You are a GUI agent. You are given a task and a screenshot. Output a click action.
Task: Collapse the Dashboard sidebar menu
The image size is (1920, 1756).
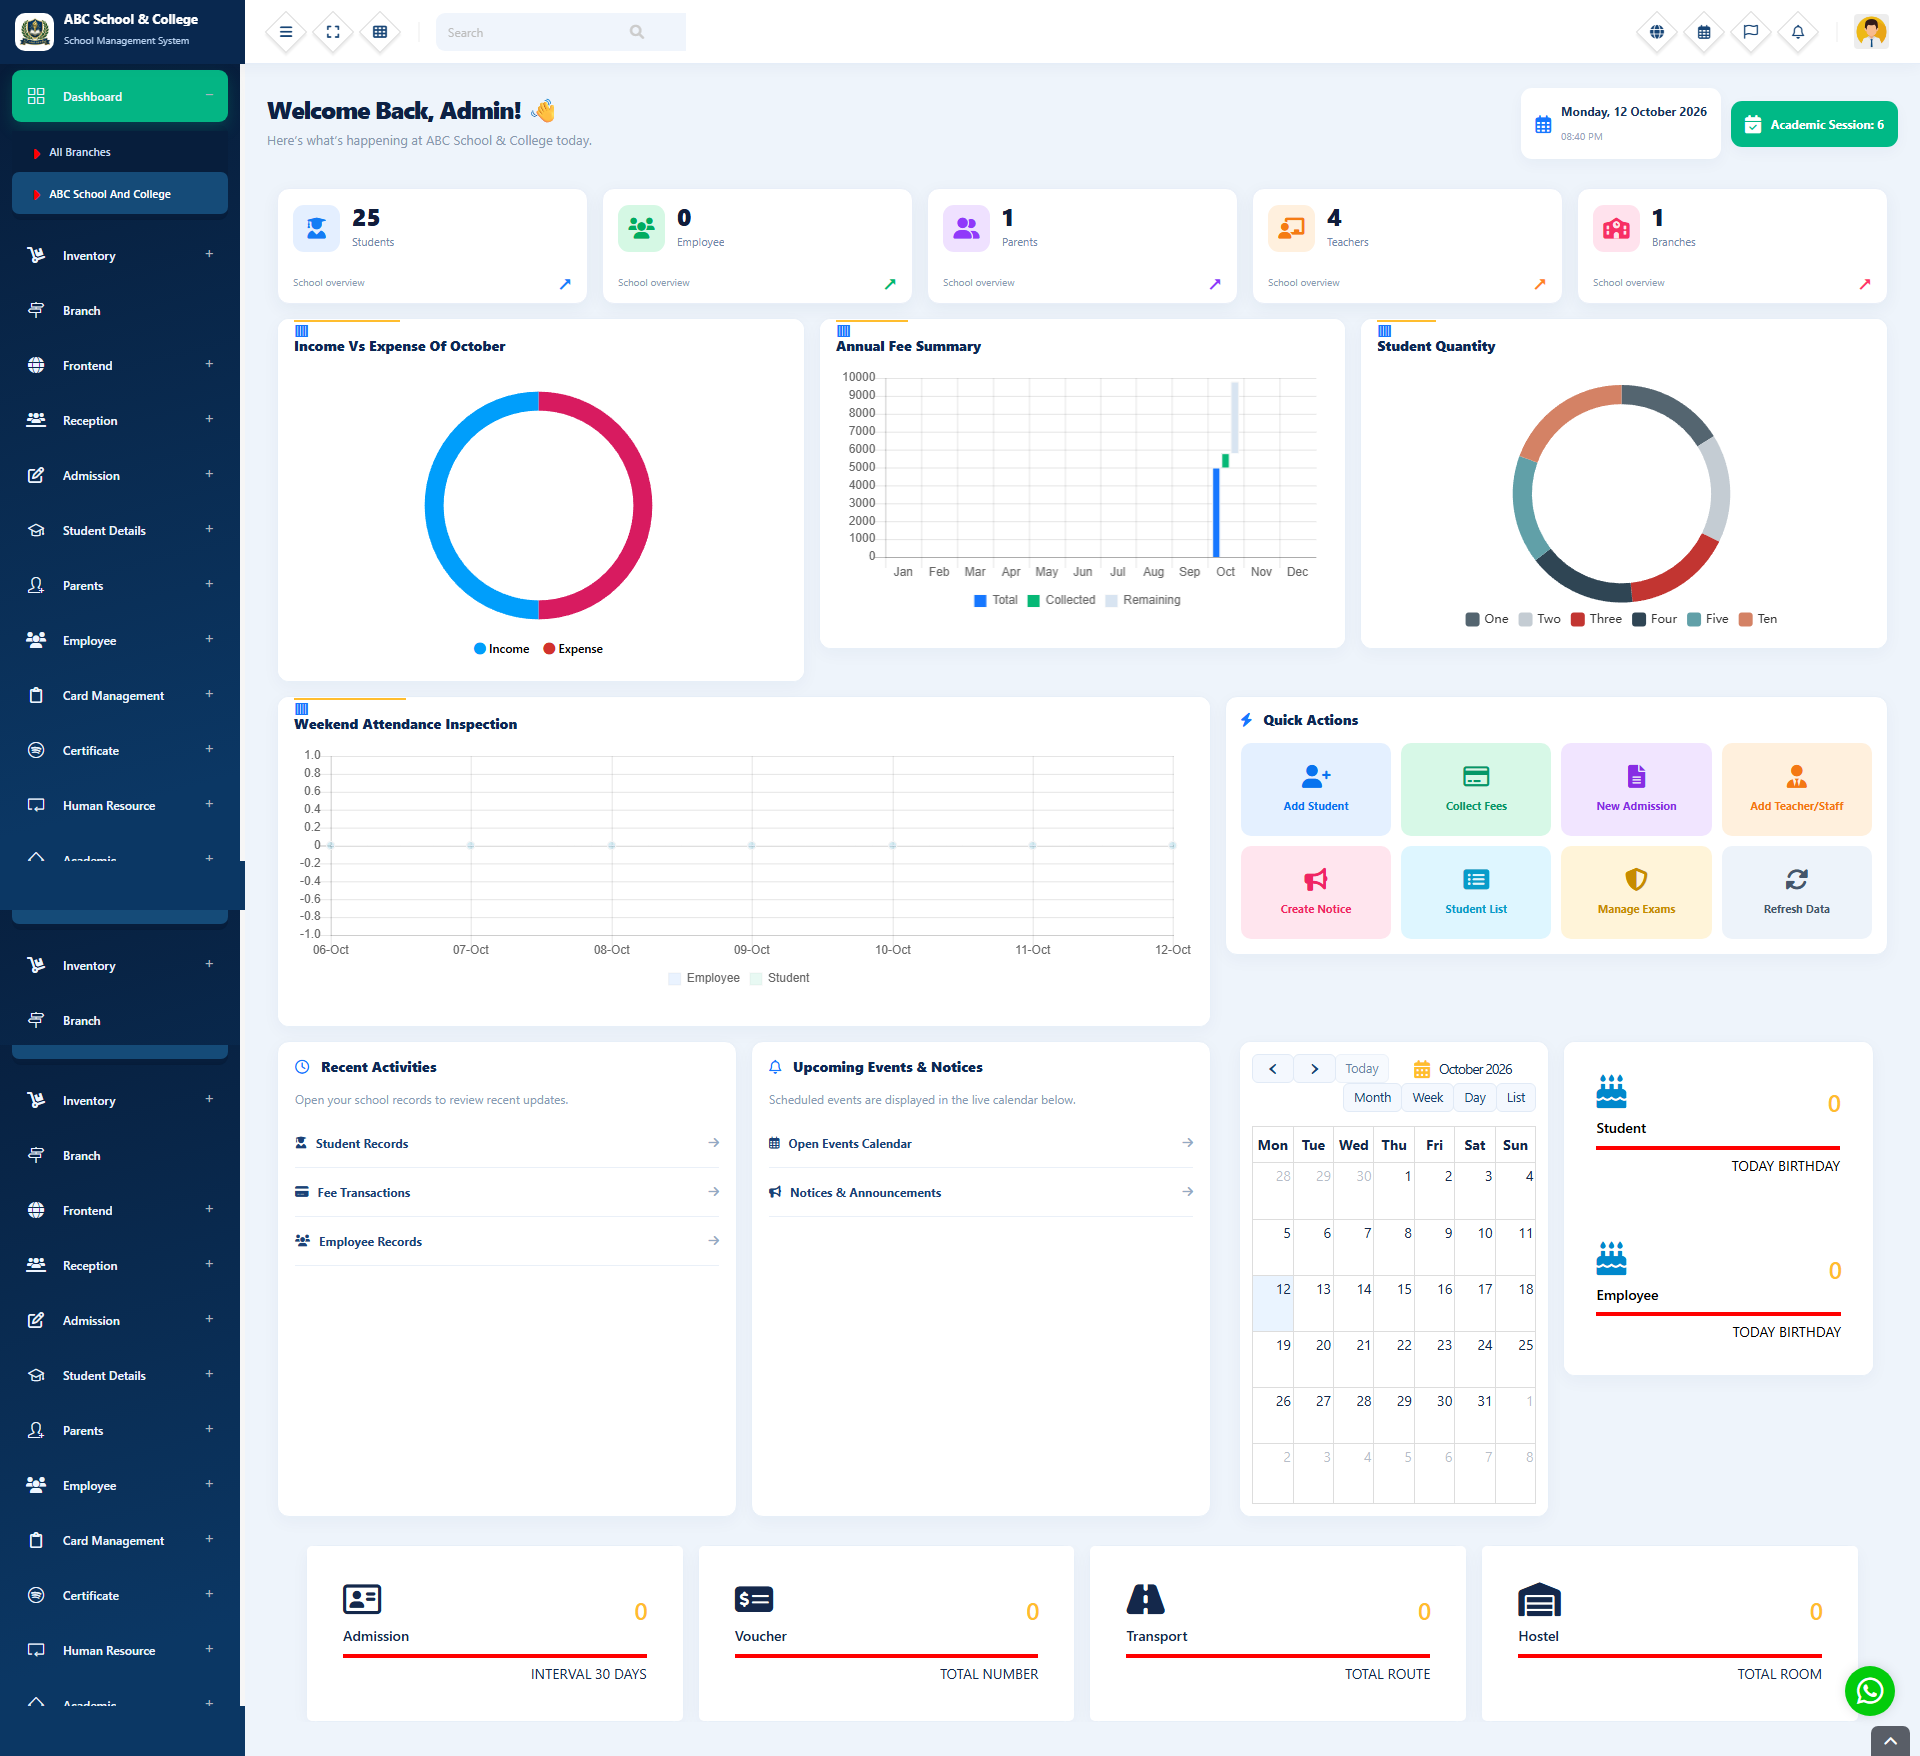point(120,96)
